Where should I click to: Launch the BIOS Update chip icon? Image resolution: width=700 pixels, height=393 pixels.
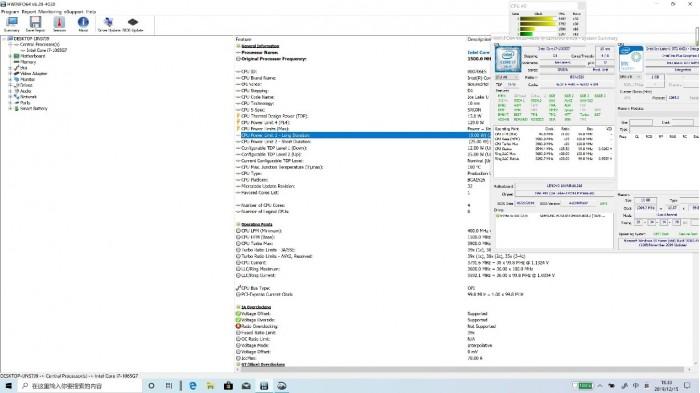(133, 24)
